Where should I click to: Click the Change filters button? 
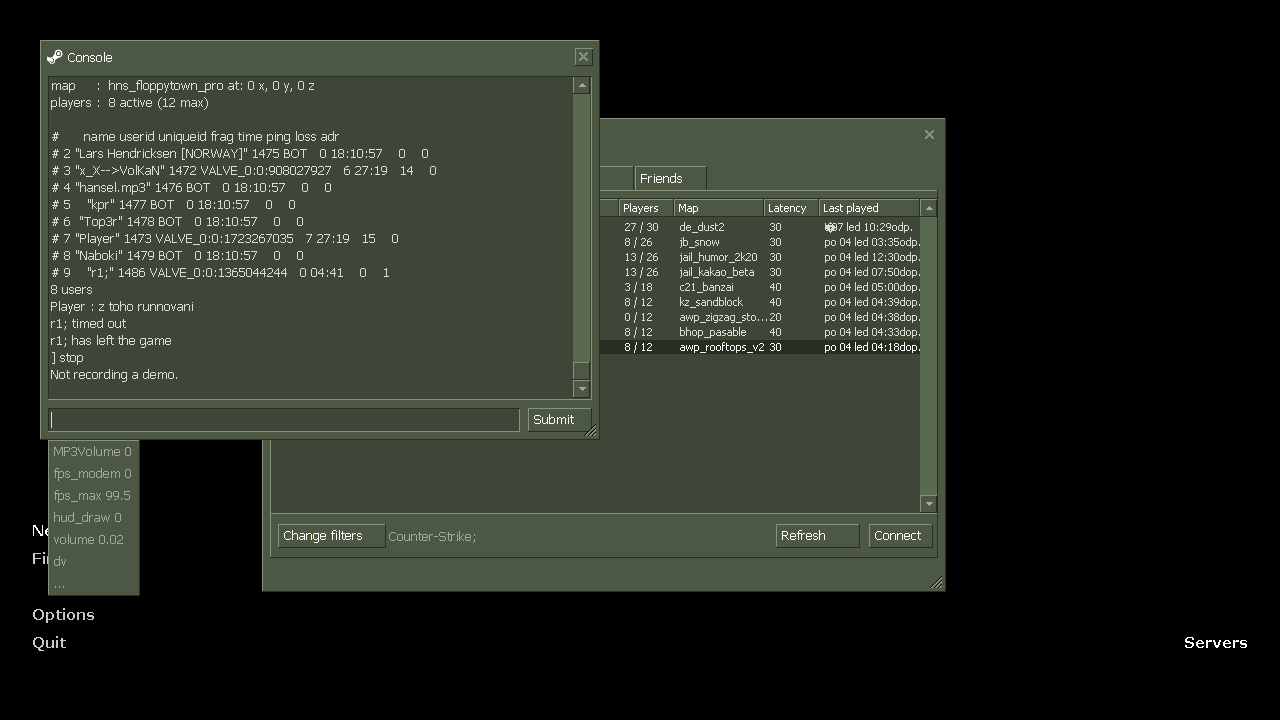[x=331, y=536]
